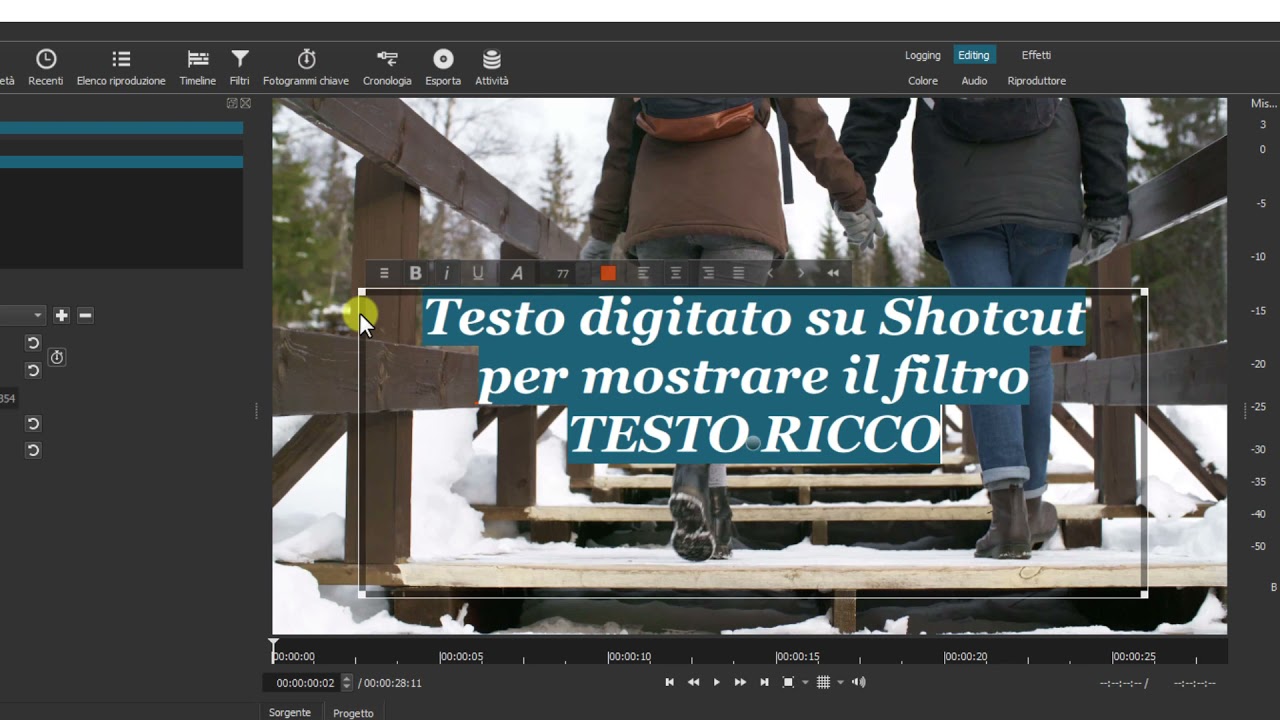Open zoom level dropdown arrow
Screen dimensions: 1280x720
[805, 682]
